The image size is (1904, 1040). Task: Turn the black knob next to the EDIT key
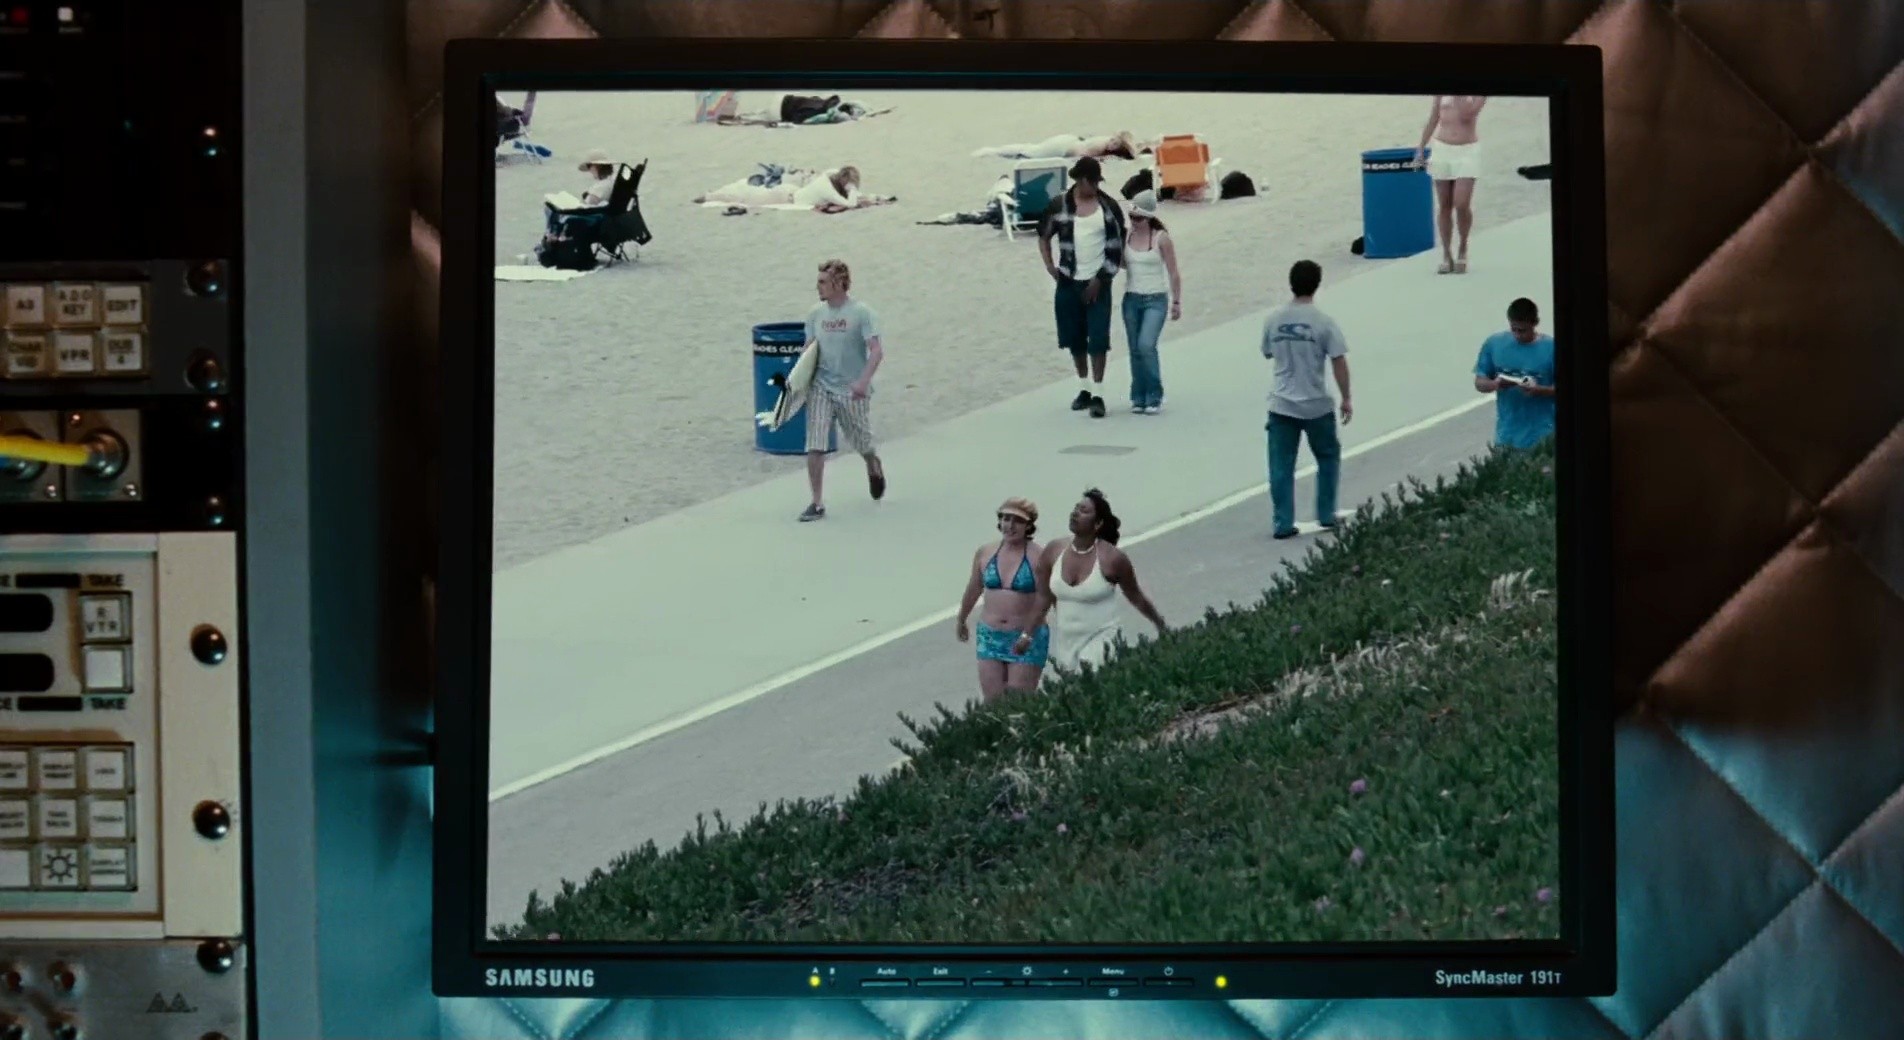click(x=205, y=279)
